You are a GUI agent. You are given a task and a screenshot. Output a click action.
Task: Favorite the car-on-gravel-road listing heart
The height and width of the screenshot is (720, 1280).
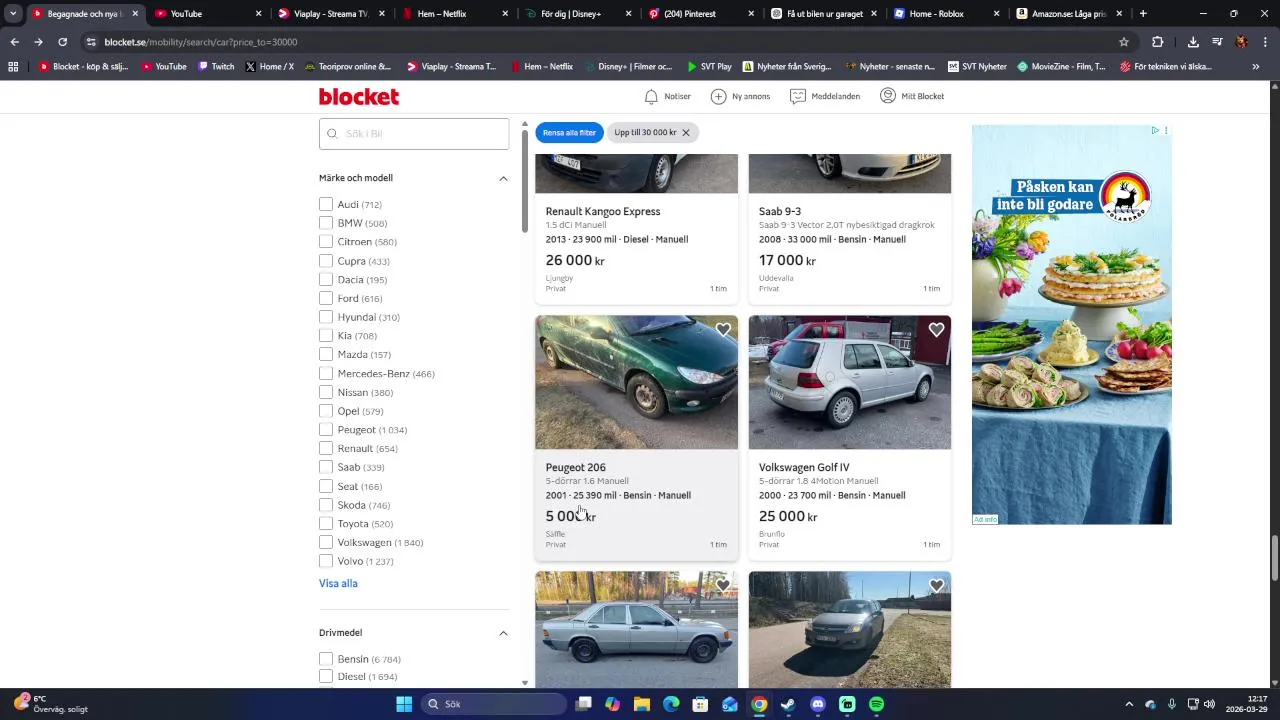pos(936,586)
